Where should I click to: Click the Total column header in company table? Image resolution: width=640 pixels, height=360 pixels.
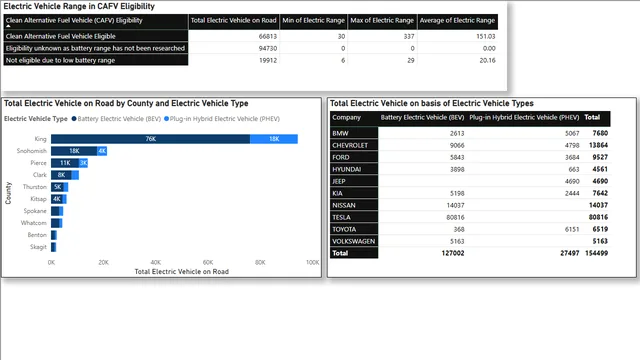tap(592, 118)
